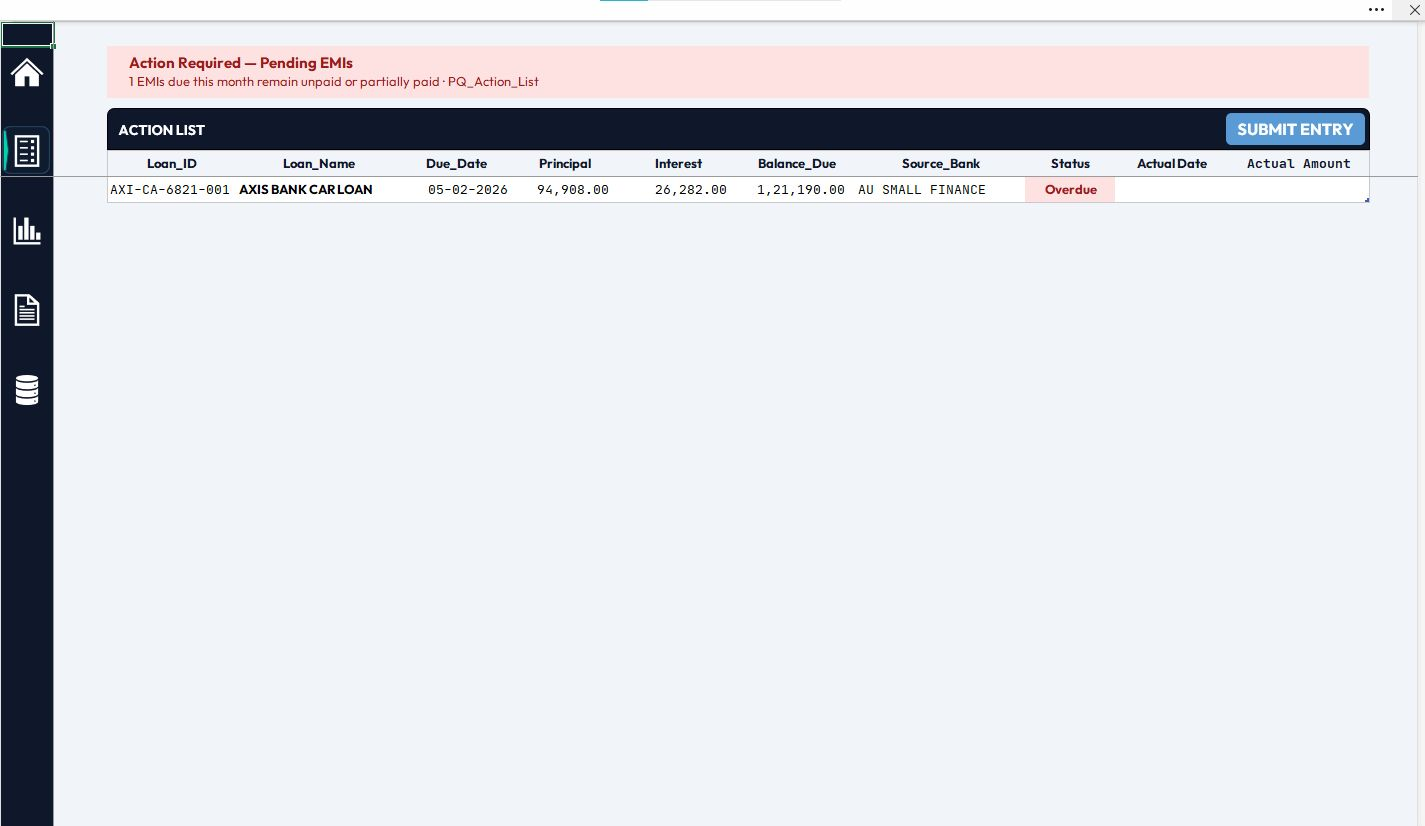Select loan ID AXI-CA-6821-001
This screenshot has height=826, width=1425.
point(170,189)
